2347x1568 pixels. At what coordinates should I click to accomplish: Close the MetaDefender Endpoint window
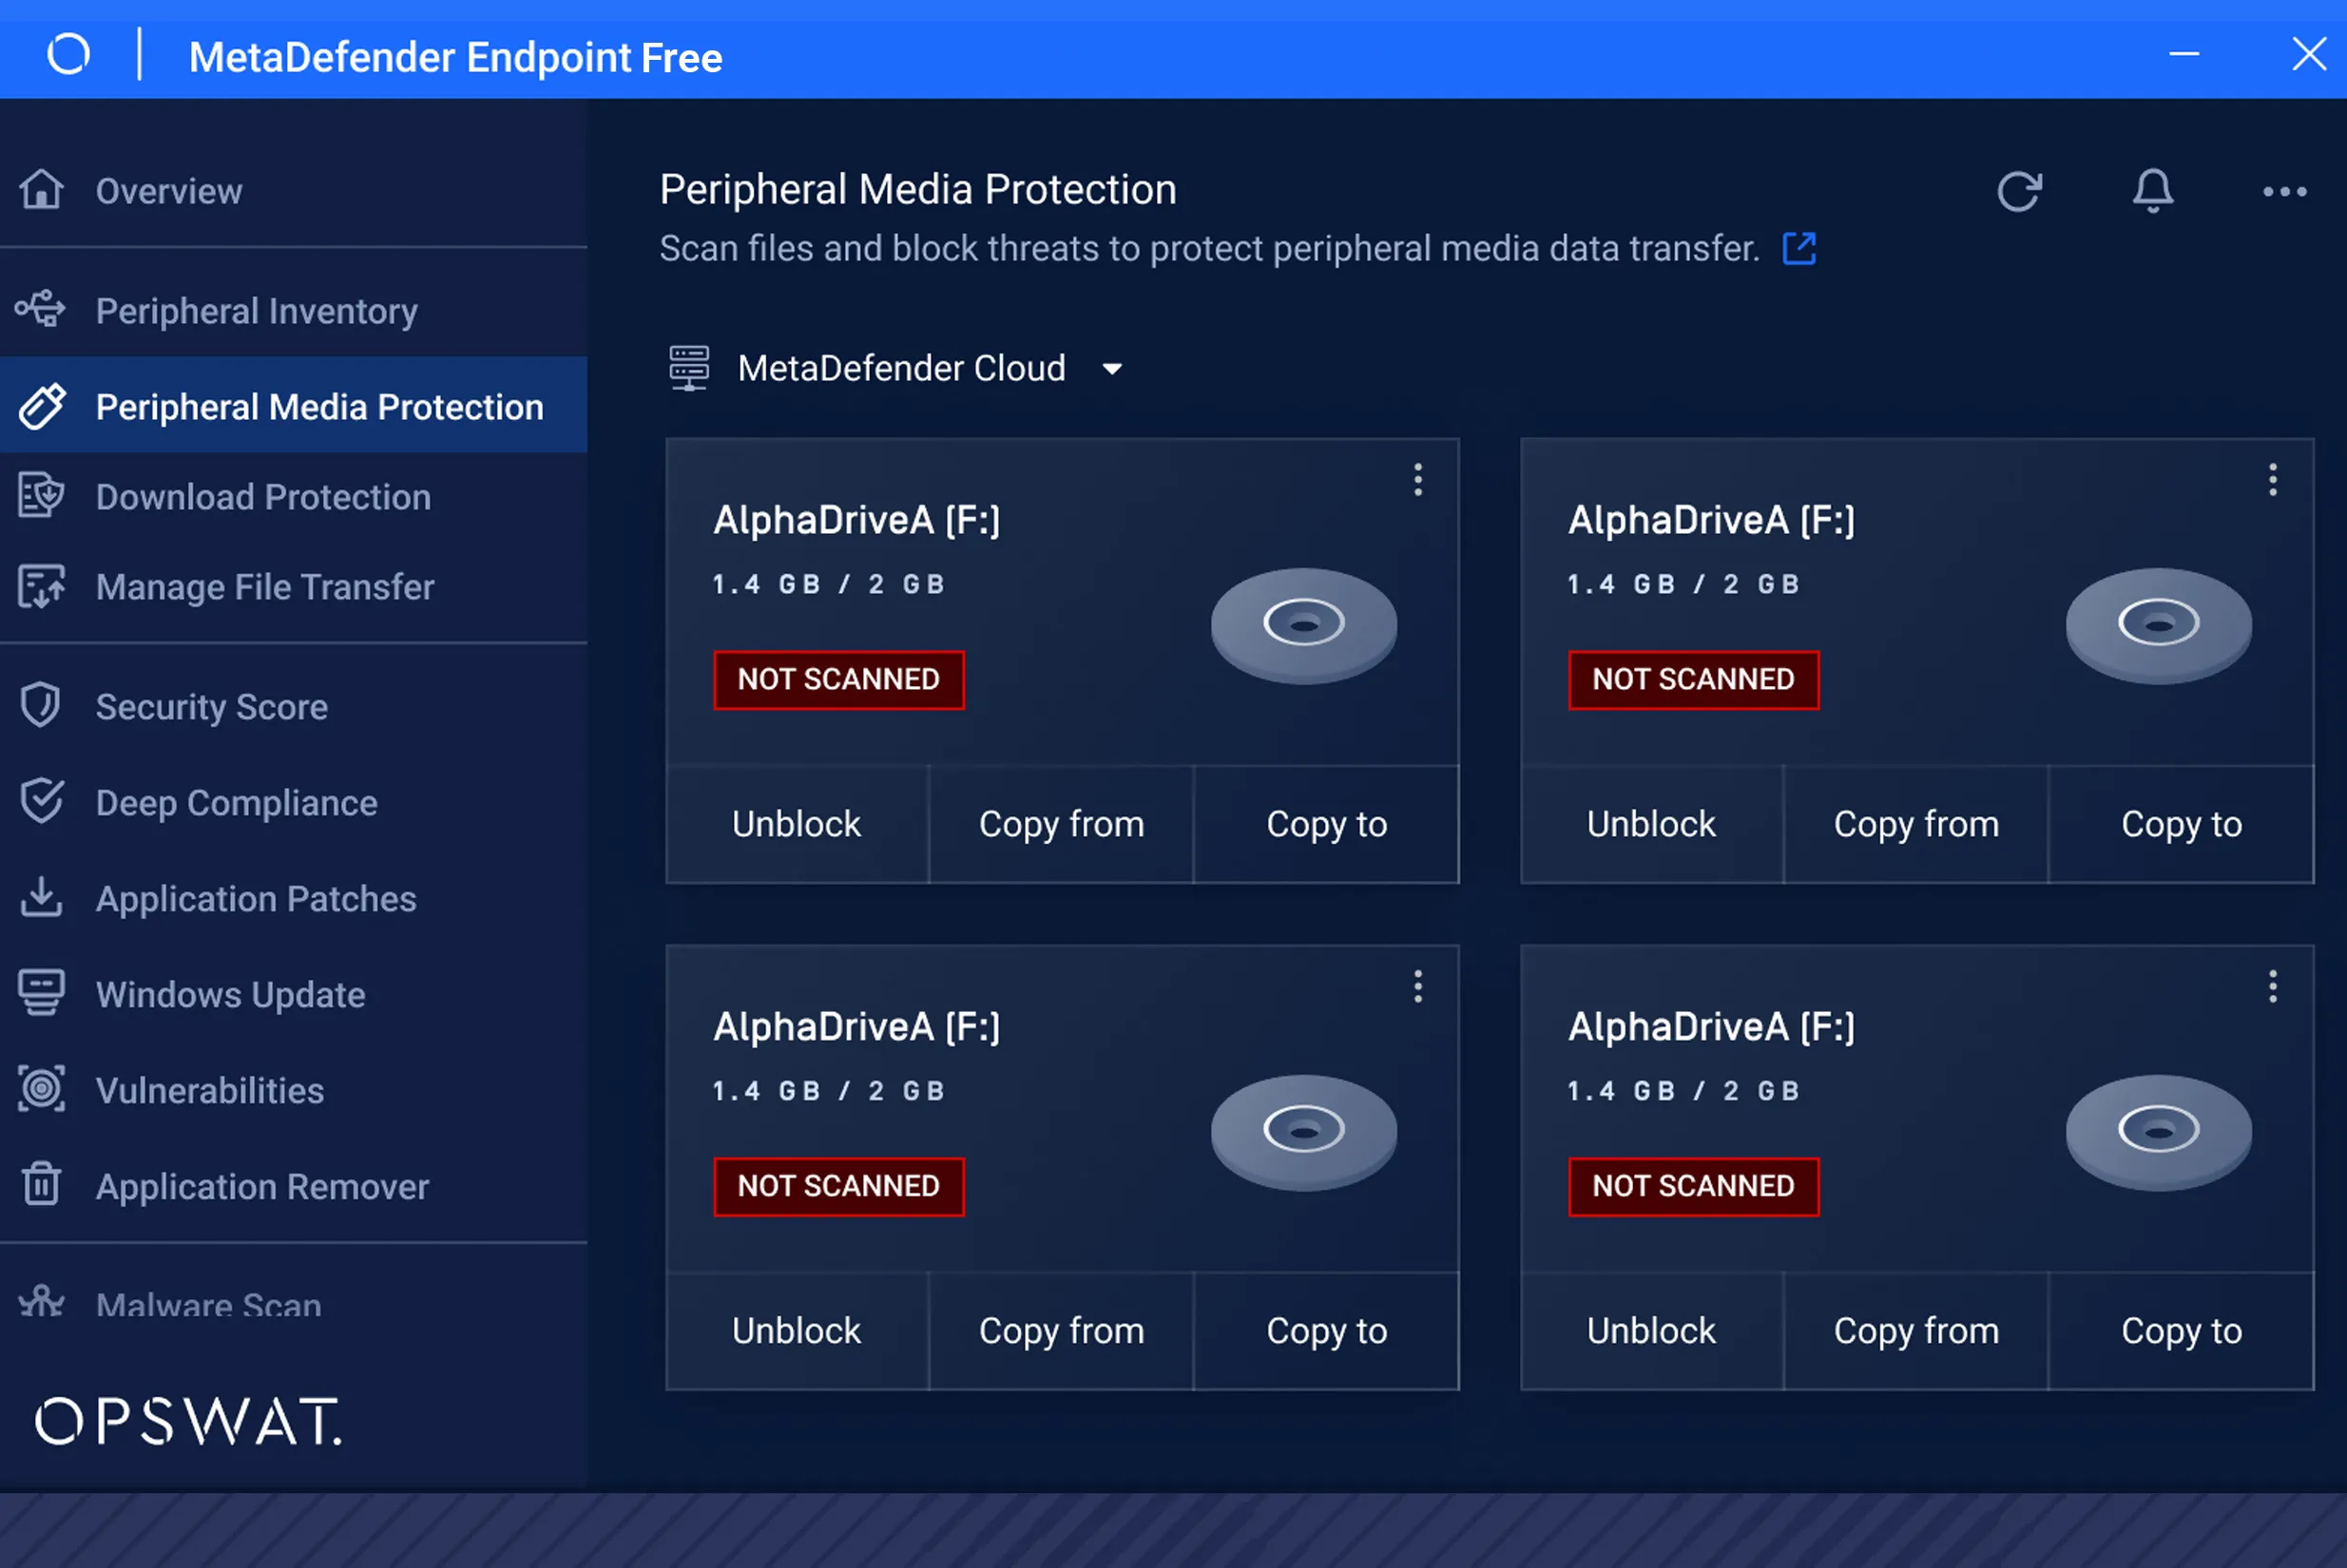click(2309, 54)
